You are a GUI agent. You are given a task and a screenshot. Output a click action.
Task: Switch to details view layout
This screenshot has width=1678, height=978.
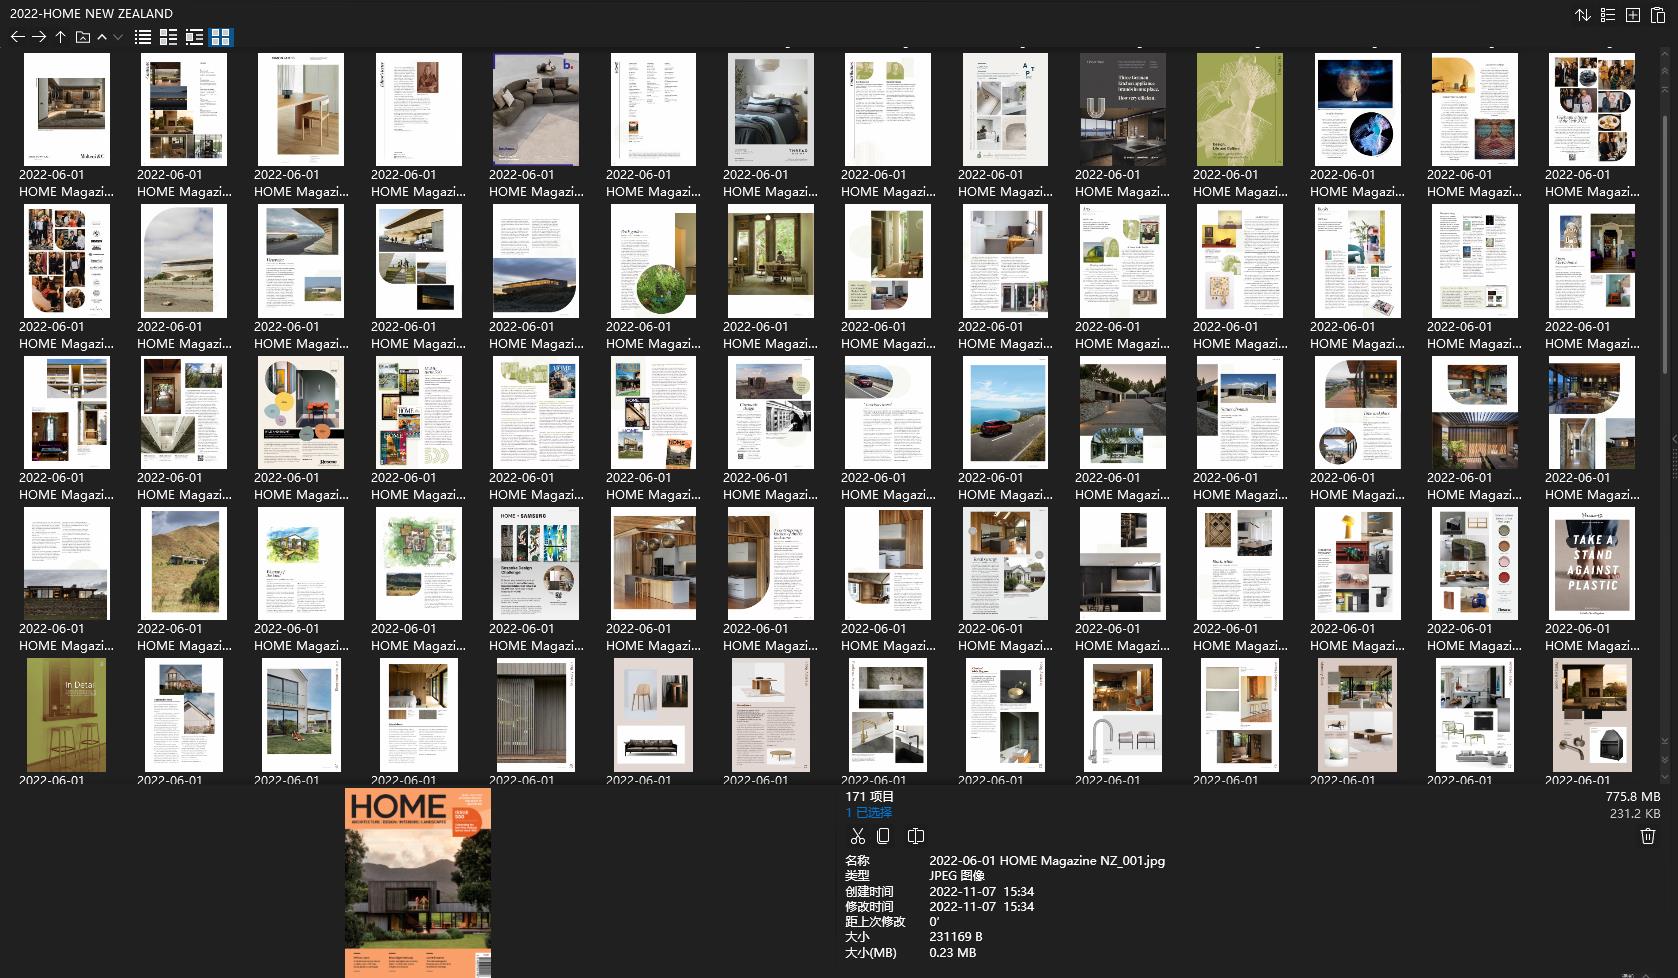pos(168,37)
